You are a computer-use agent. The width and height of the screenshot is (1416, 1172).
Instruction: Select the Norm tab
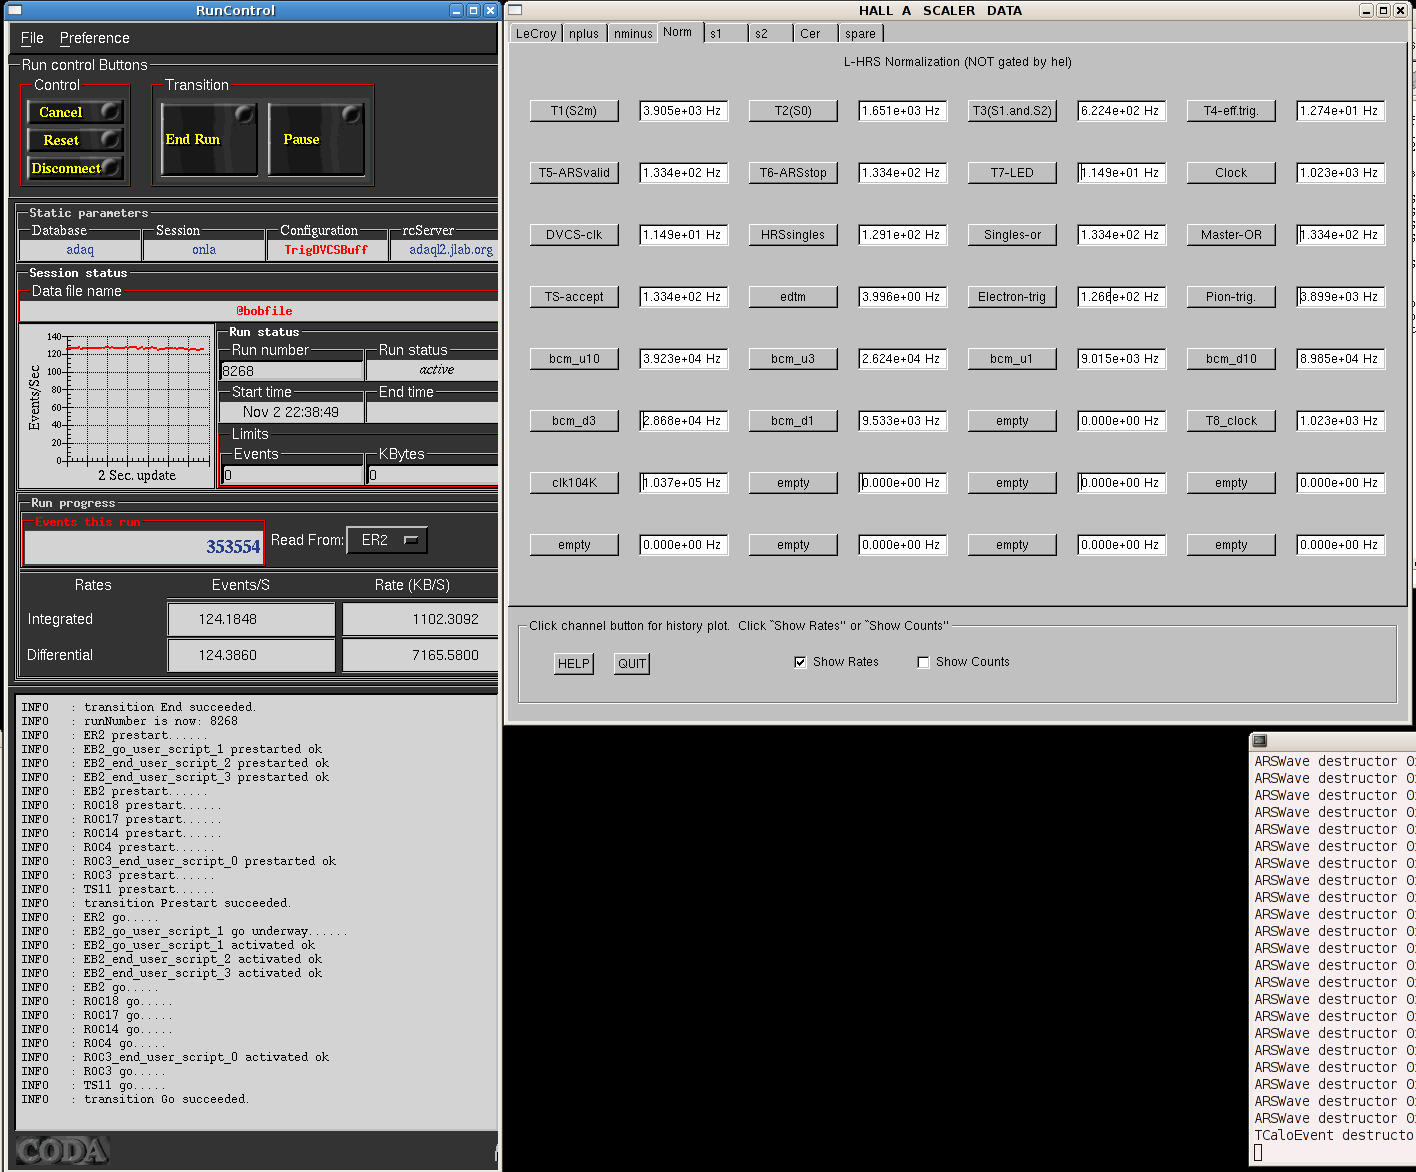pos(678,32)
